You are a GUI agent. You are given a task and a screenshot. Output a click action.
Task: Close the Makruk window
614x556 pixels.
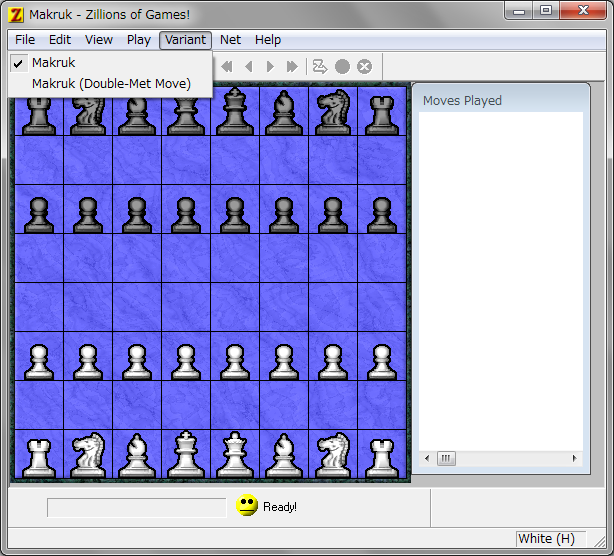point(583,11)
